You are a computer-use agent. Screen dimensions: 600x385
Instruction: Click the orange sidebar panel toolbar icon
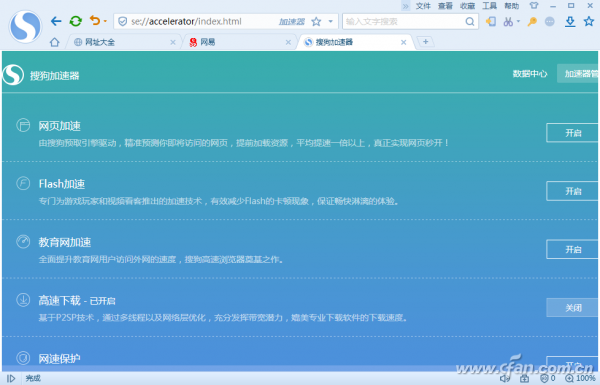click(x=491, y=21)
